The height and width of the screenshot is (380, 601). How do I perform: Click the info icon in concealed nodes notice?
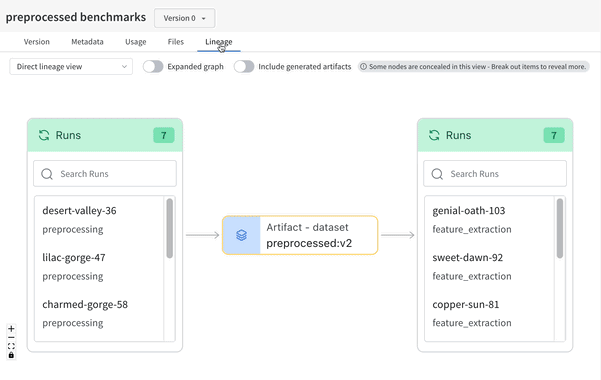(363, 67)
